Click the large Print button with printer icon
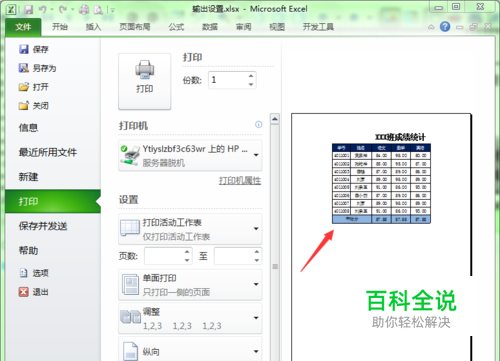This screenshot has width=500, height=361. (x=145, y=81)
